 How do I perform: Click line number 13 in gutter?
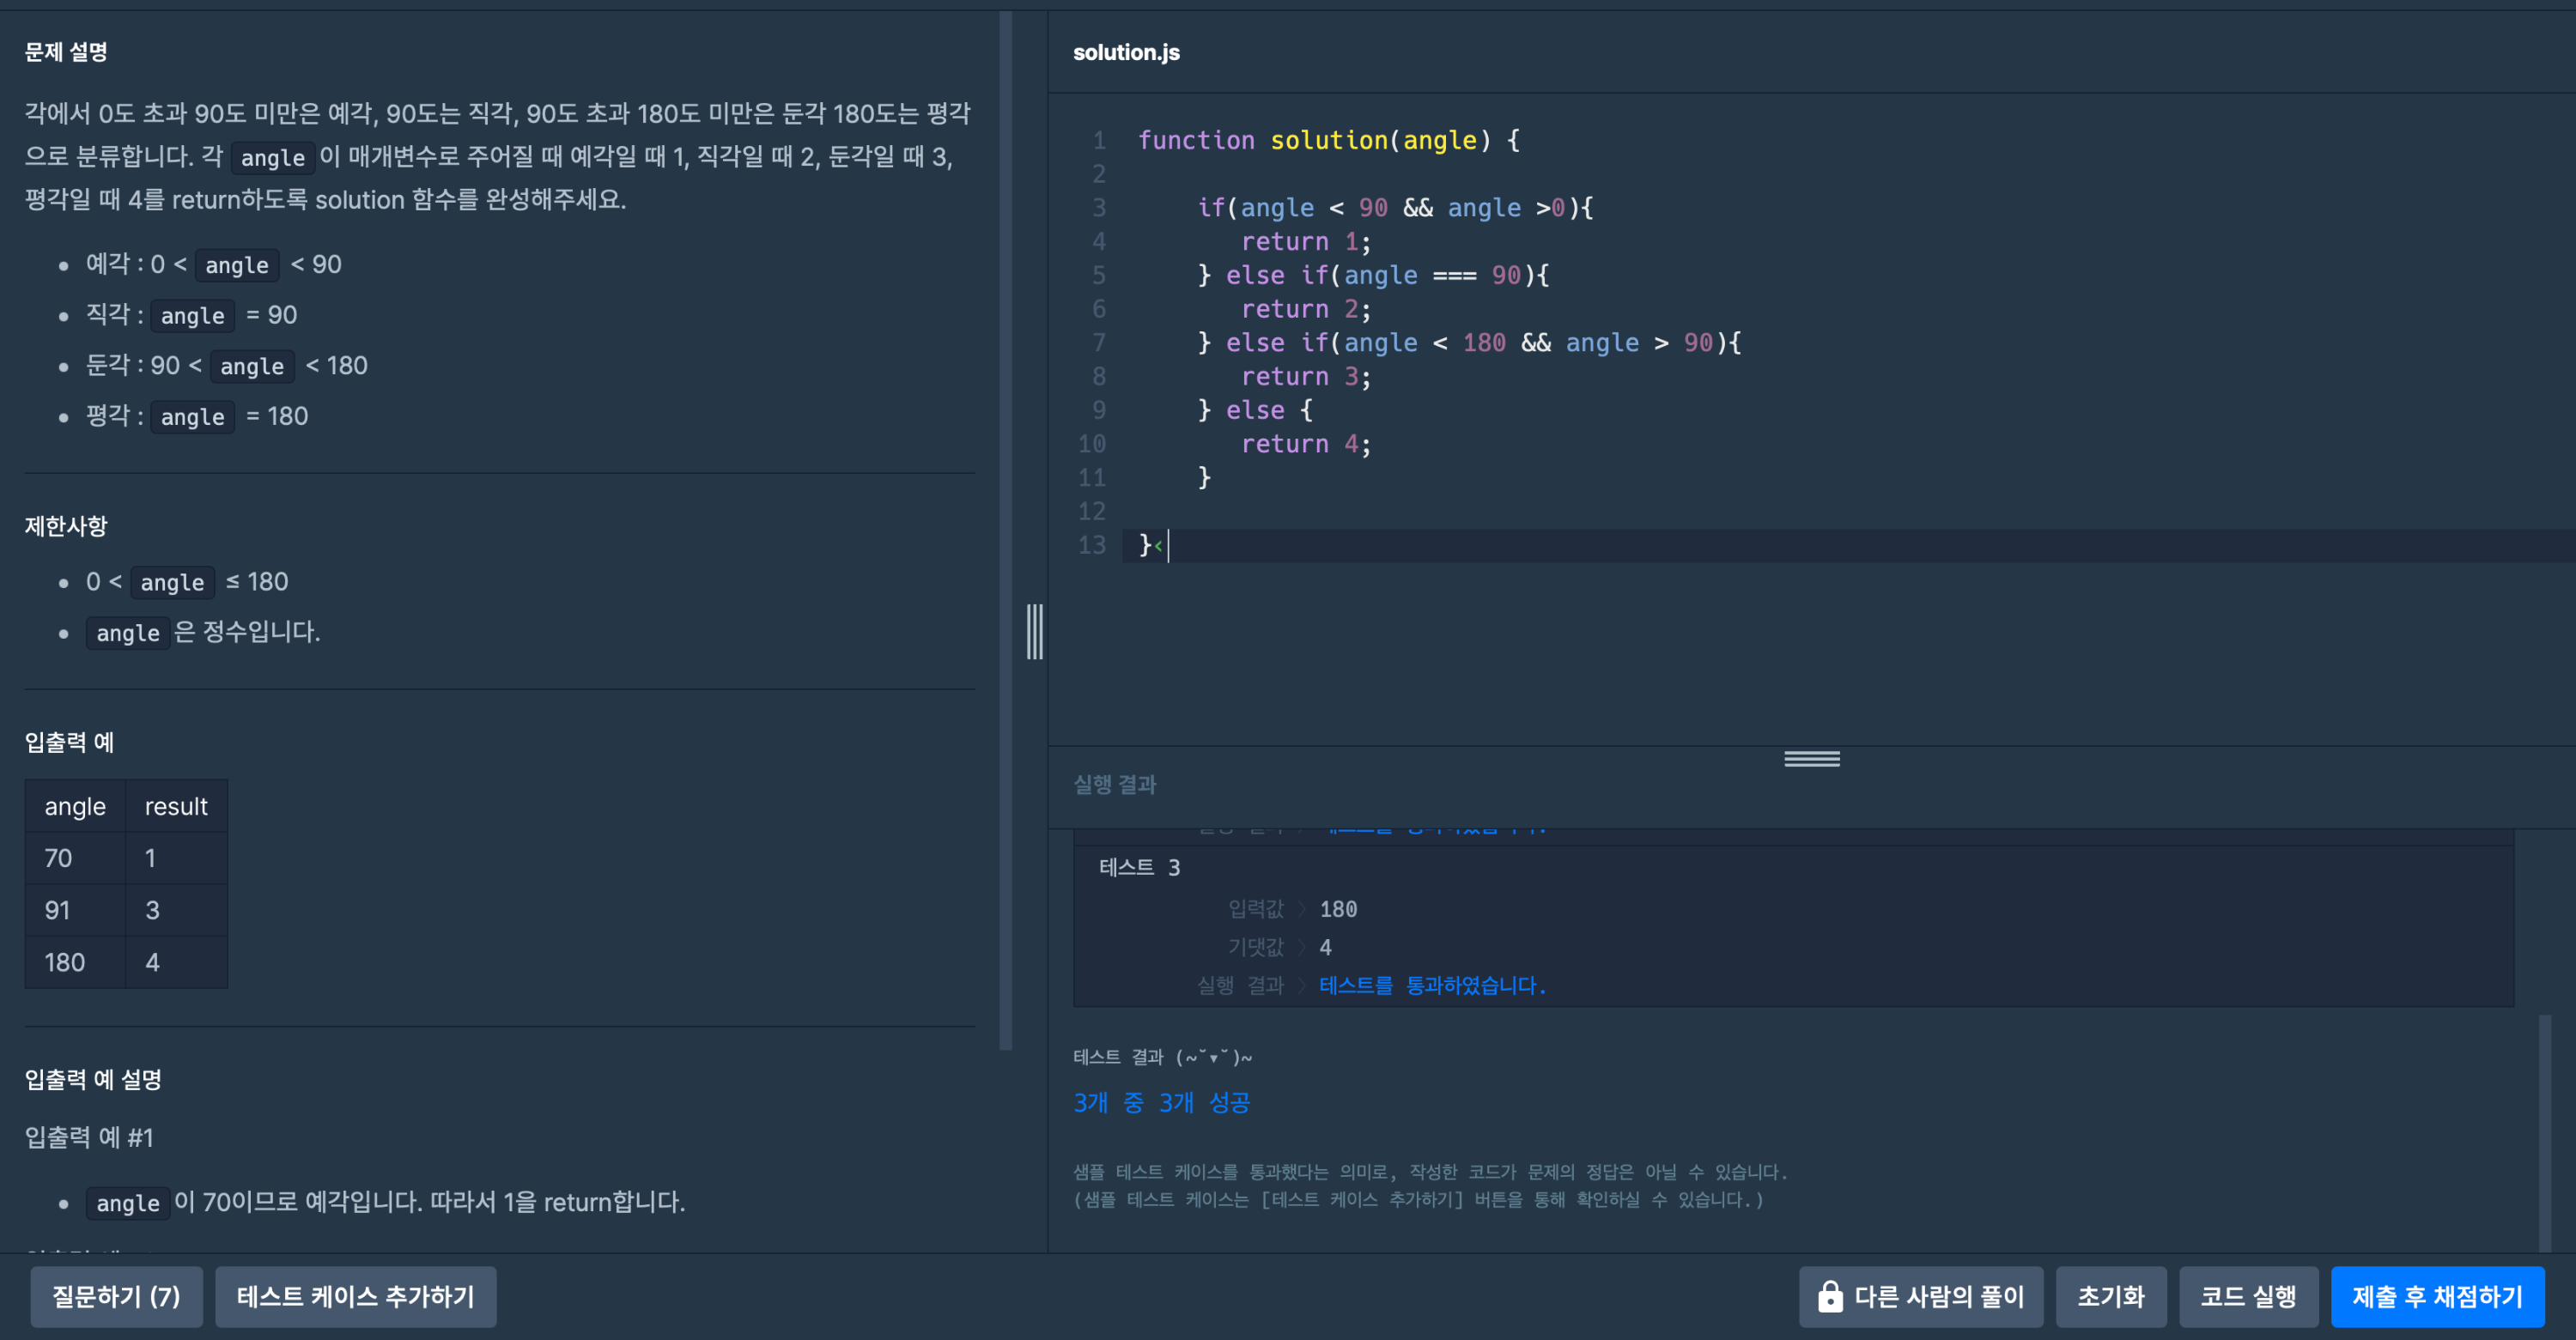[1092, 545]
